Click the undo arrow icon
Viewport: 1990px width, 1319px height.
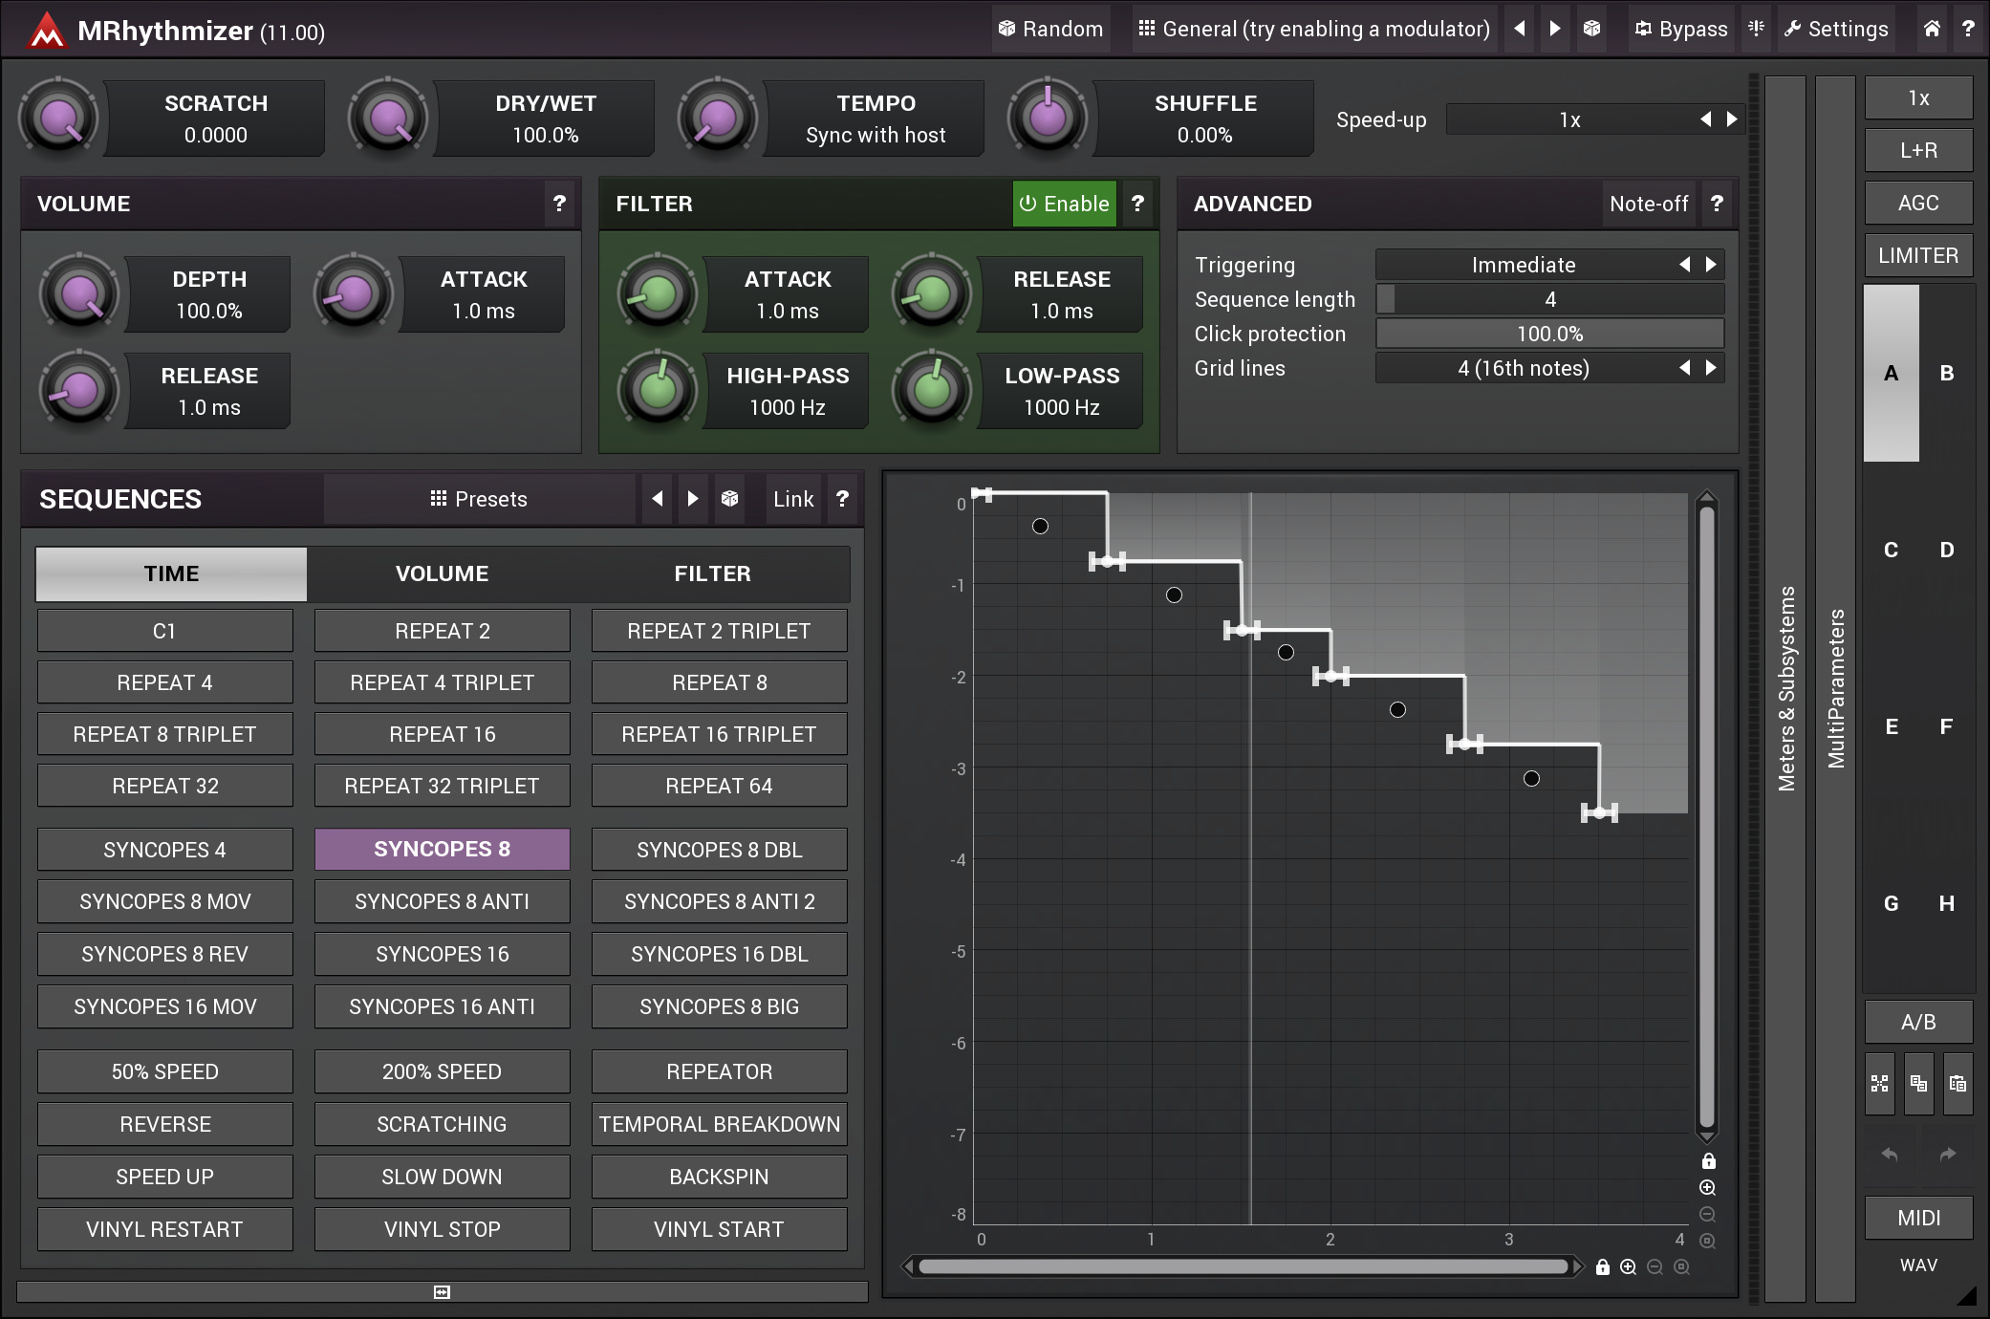point(1889,1154)
